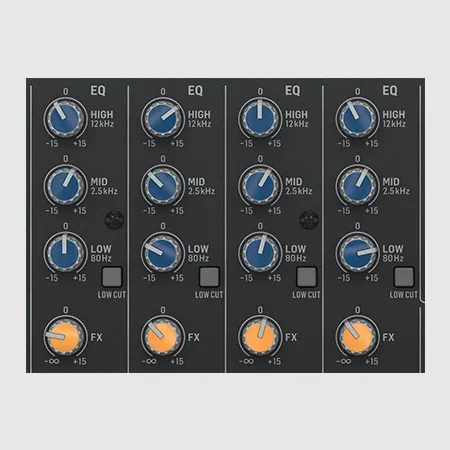This screenshot has width=450, height=450.
Task: Click the LOW 80Hz knob in channel four
Action: (357, 253)
